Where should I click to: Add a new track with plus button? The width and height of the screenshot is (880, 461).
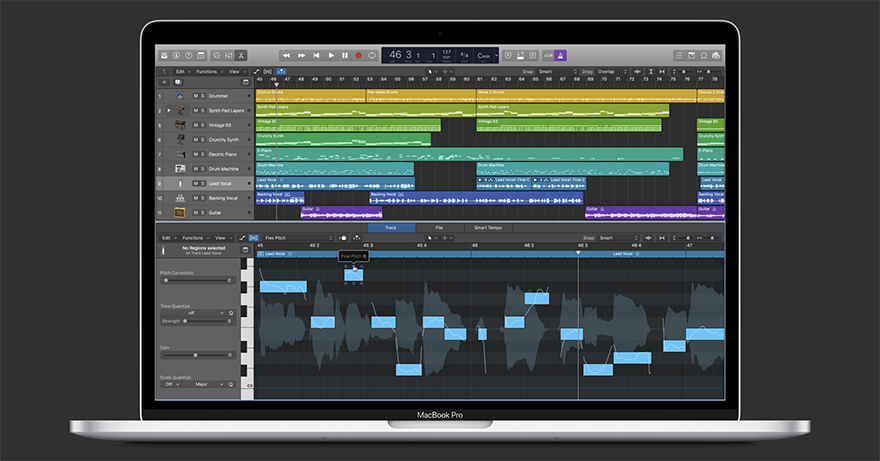tap(164, 82)
